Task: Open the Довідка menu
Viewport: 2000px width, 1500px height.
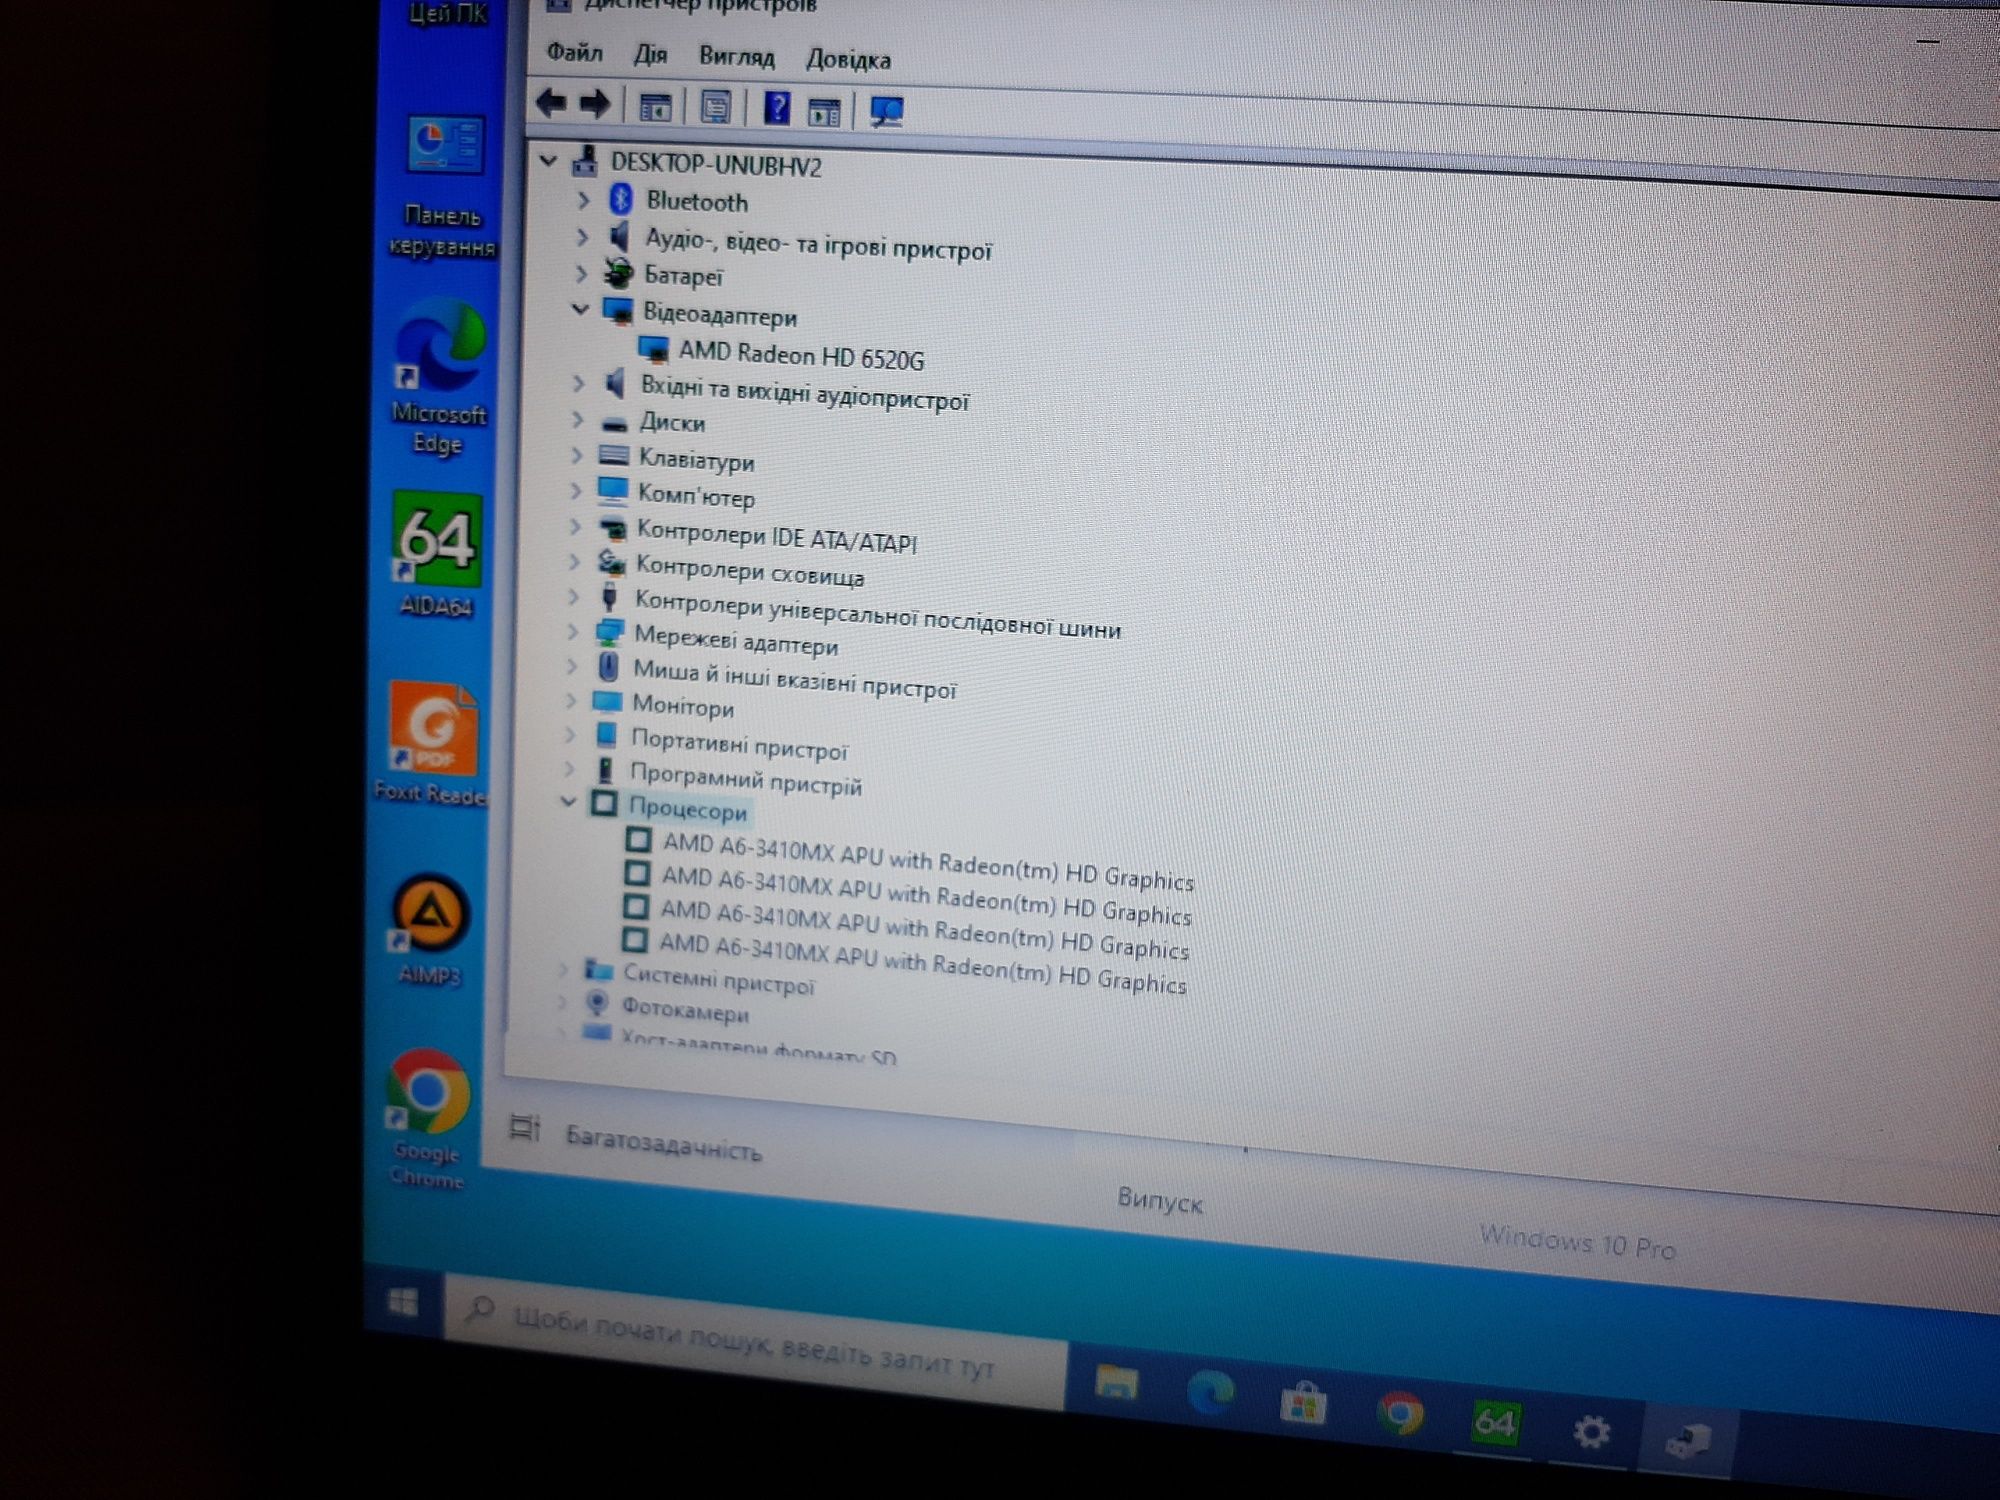Action: pyautogui.click(x=848, y=60)
